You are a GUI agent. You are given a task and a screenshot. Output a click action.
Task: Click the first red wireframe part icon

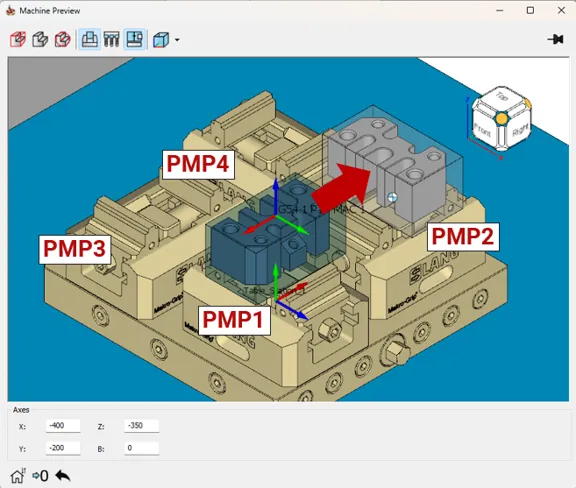click(18, 39)
